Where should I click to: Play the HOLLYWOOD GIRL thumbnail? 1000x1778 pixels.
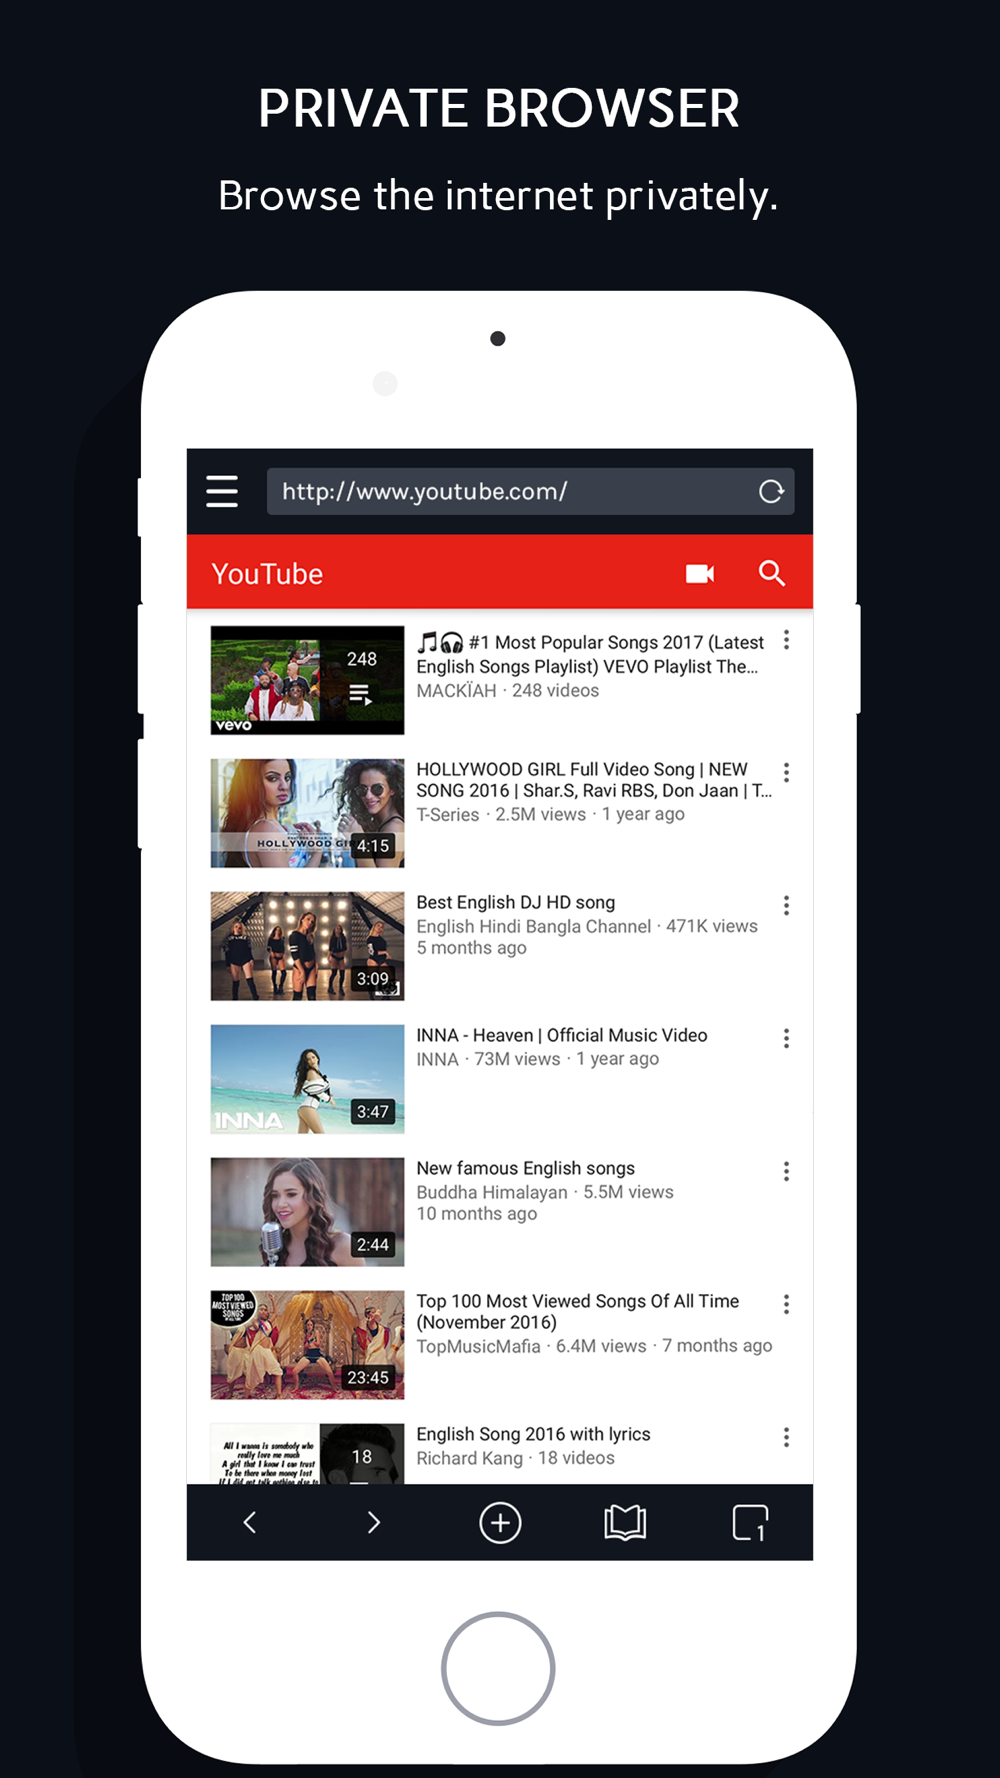pyautogui.click(x=307, y=813)
